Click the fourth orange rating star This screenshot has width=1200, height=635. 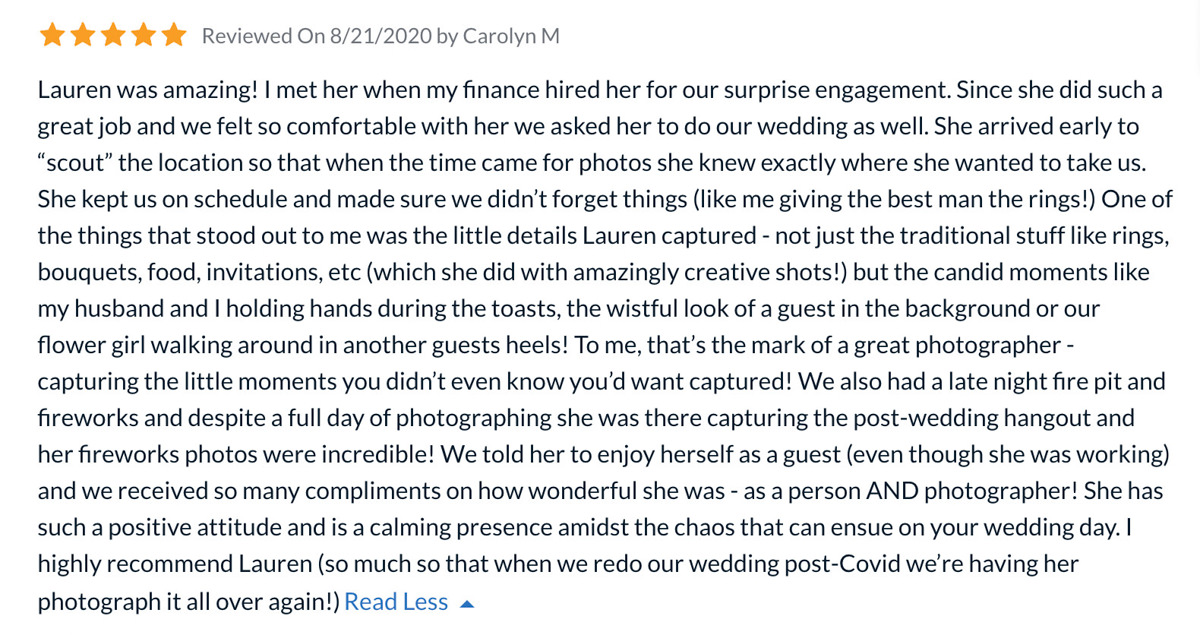[x=144, y=36]
